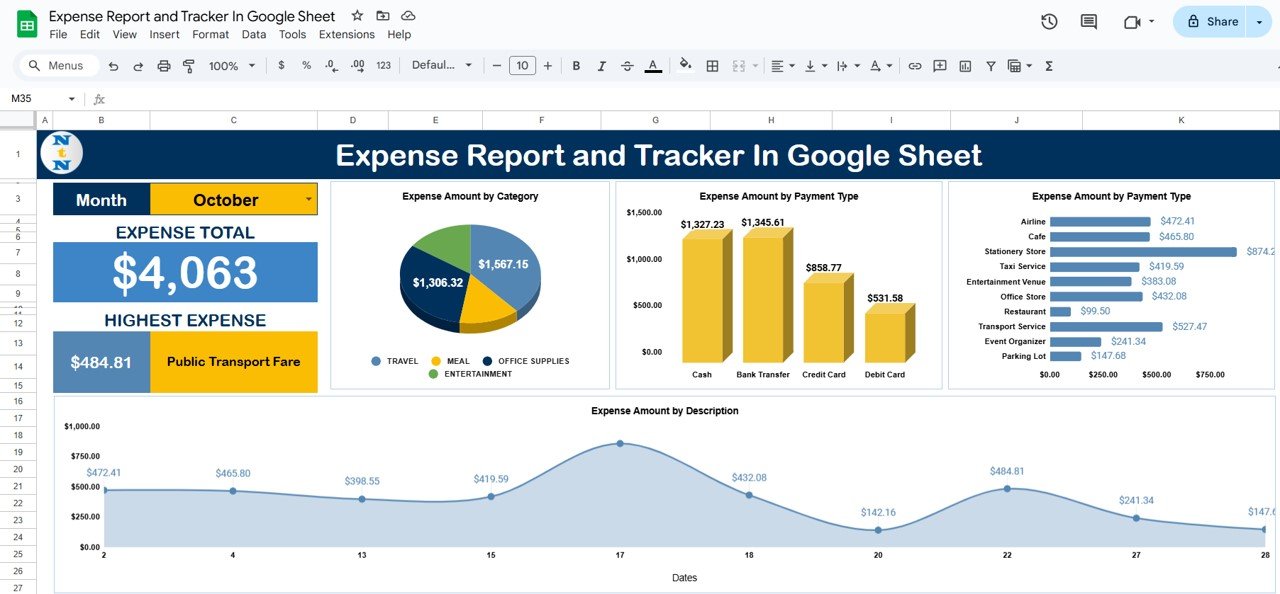Open the Default font dropdown
Image resolution: width=1280 pixels, height=594 pixels.
(442, 65)
